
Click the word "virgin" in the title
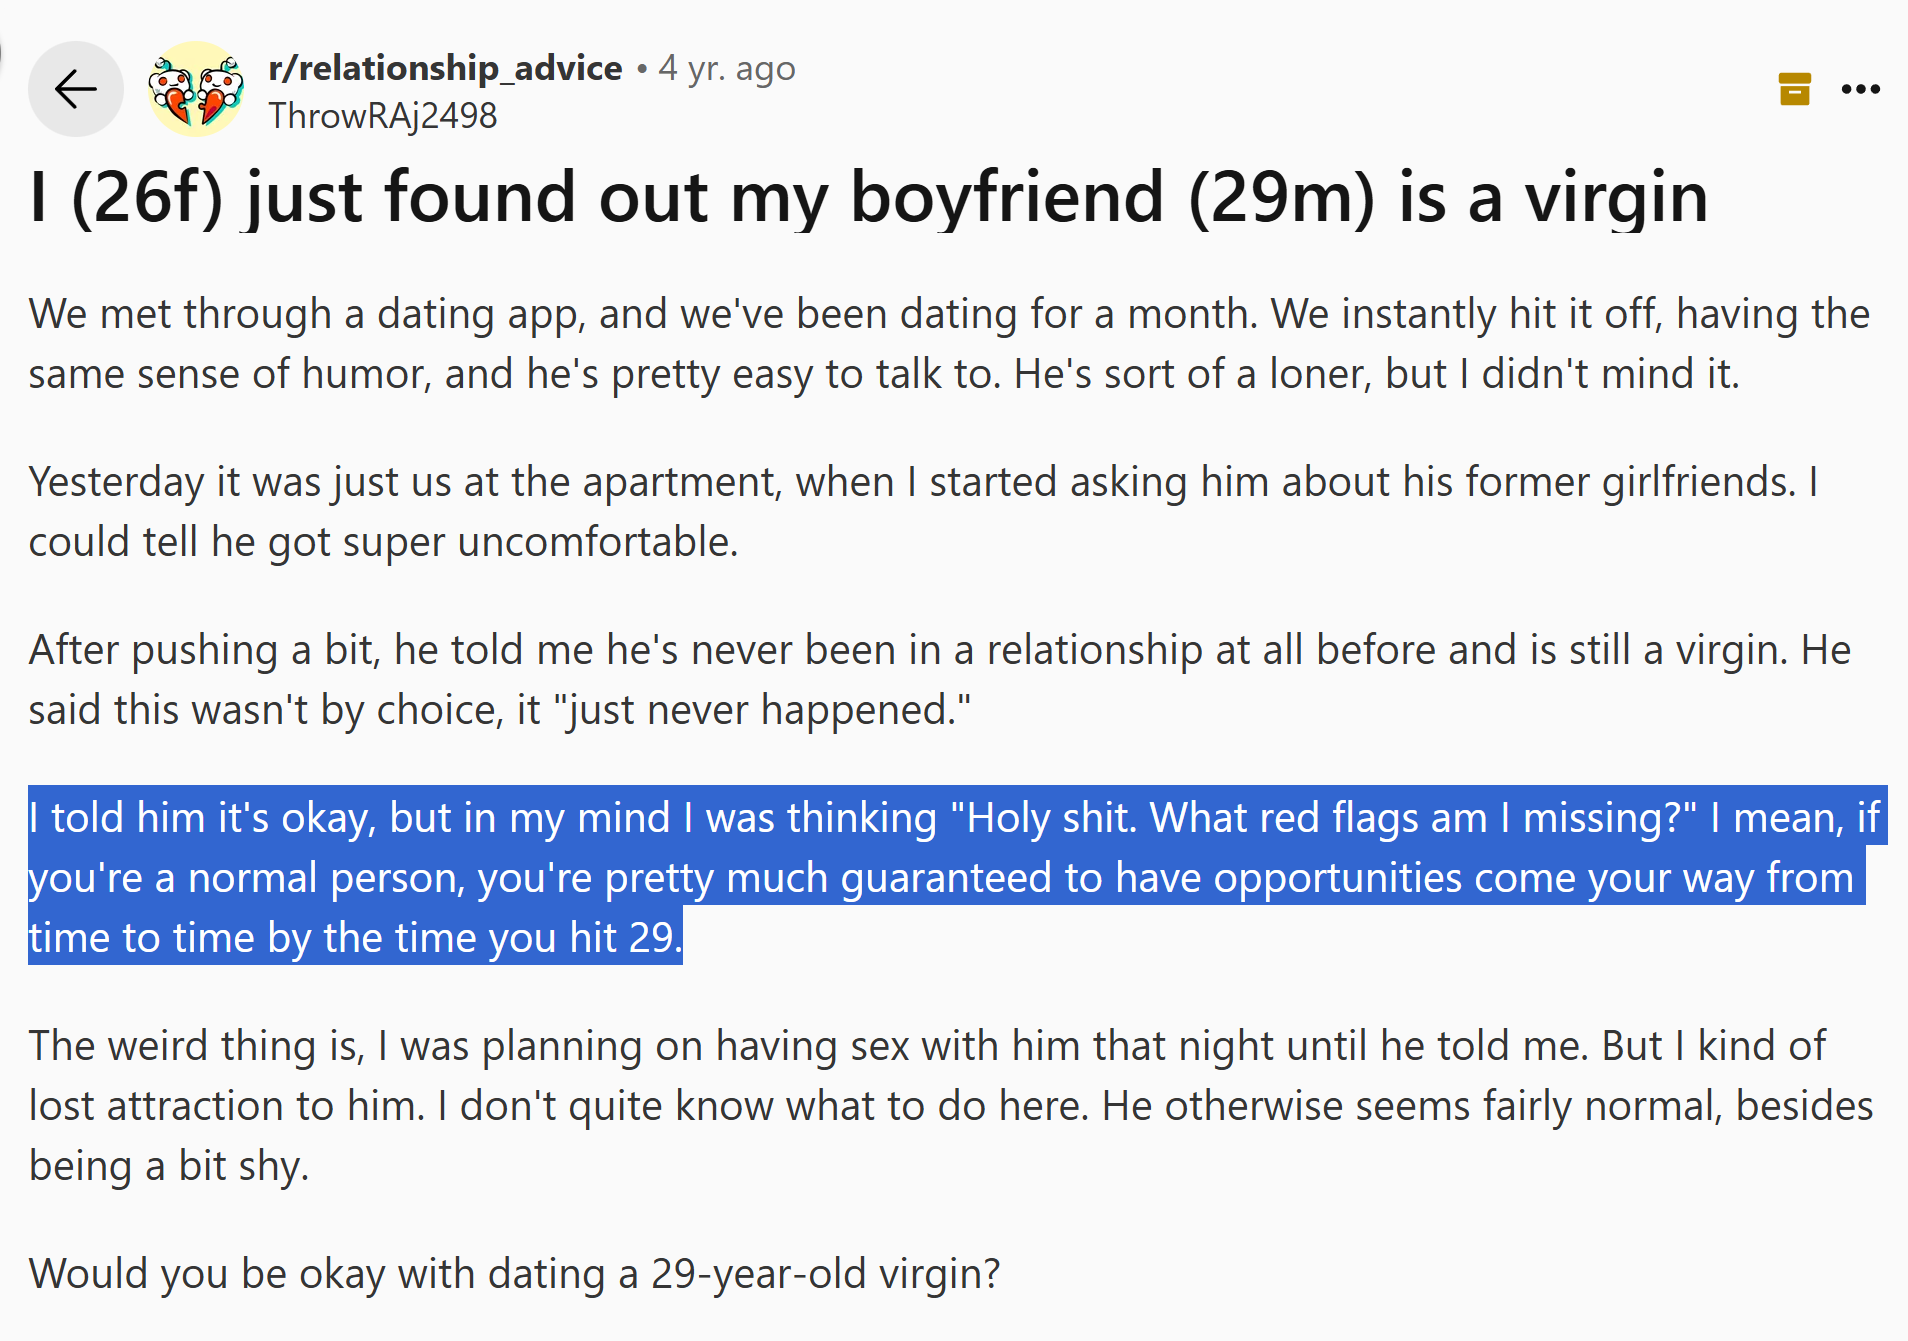coord(1616,197)
